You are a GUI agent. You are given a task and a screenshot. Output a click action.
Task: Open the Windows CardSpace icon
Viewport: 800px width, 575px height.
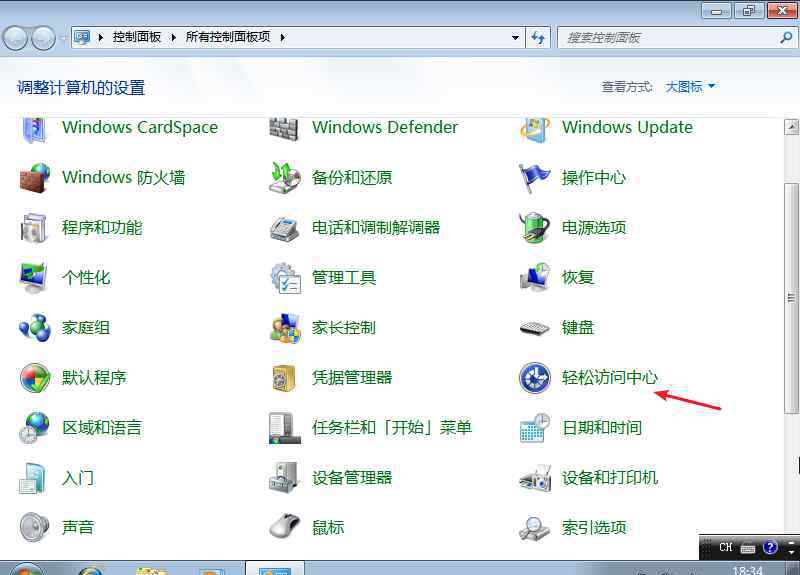(34, 130)
